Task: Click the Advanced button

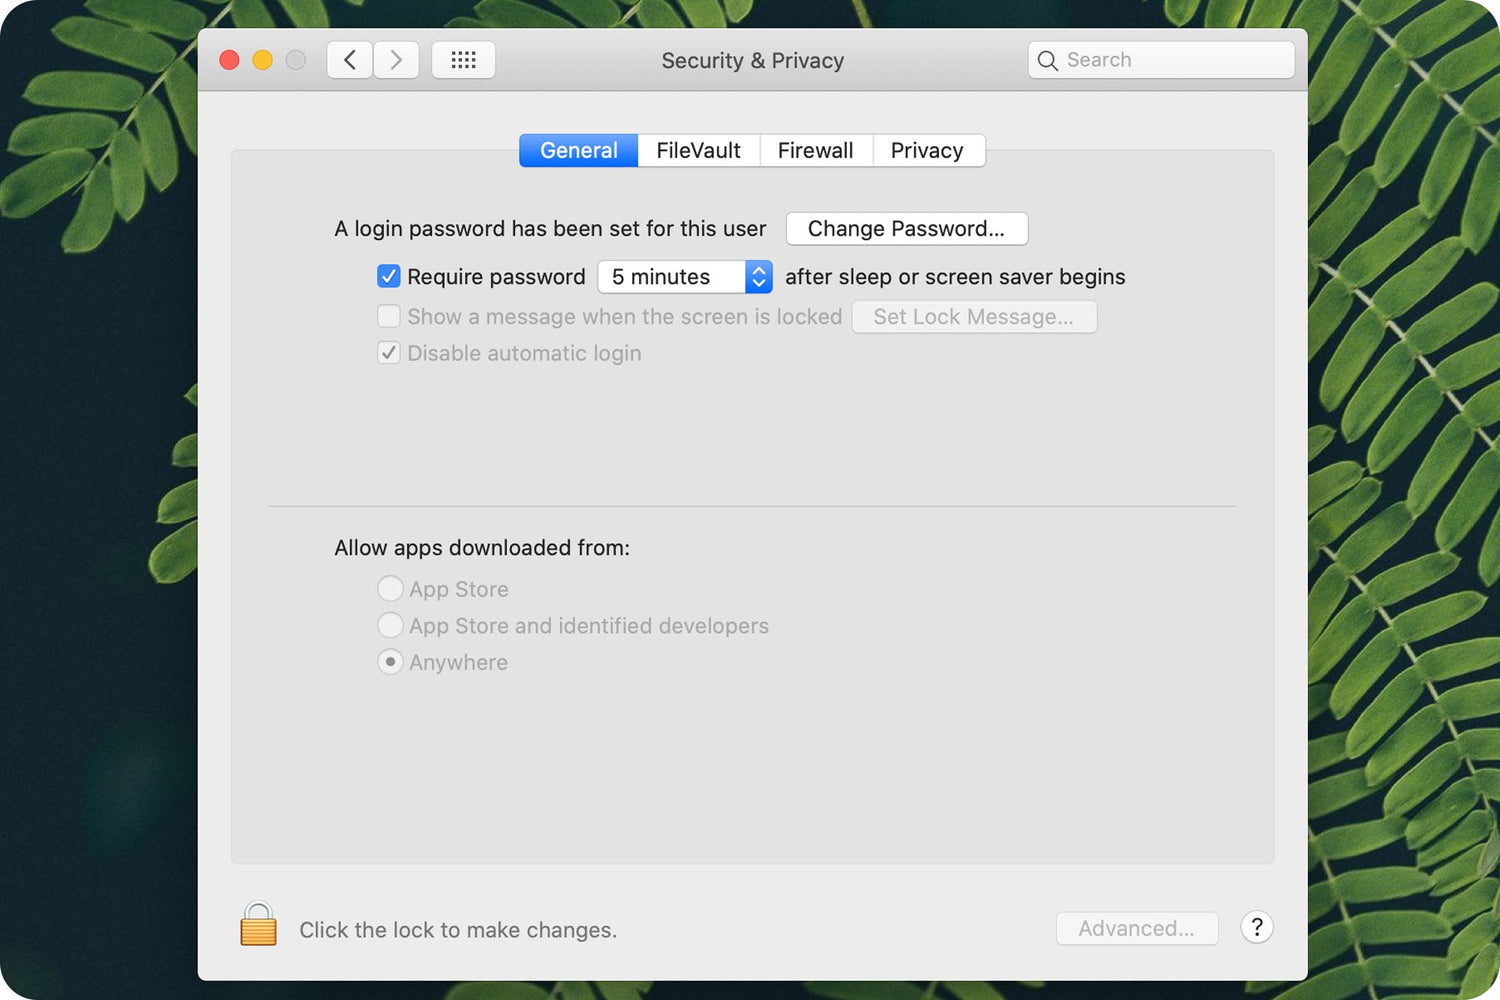Action: [x=1136, y=927]
